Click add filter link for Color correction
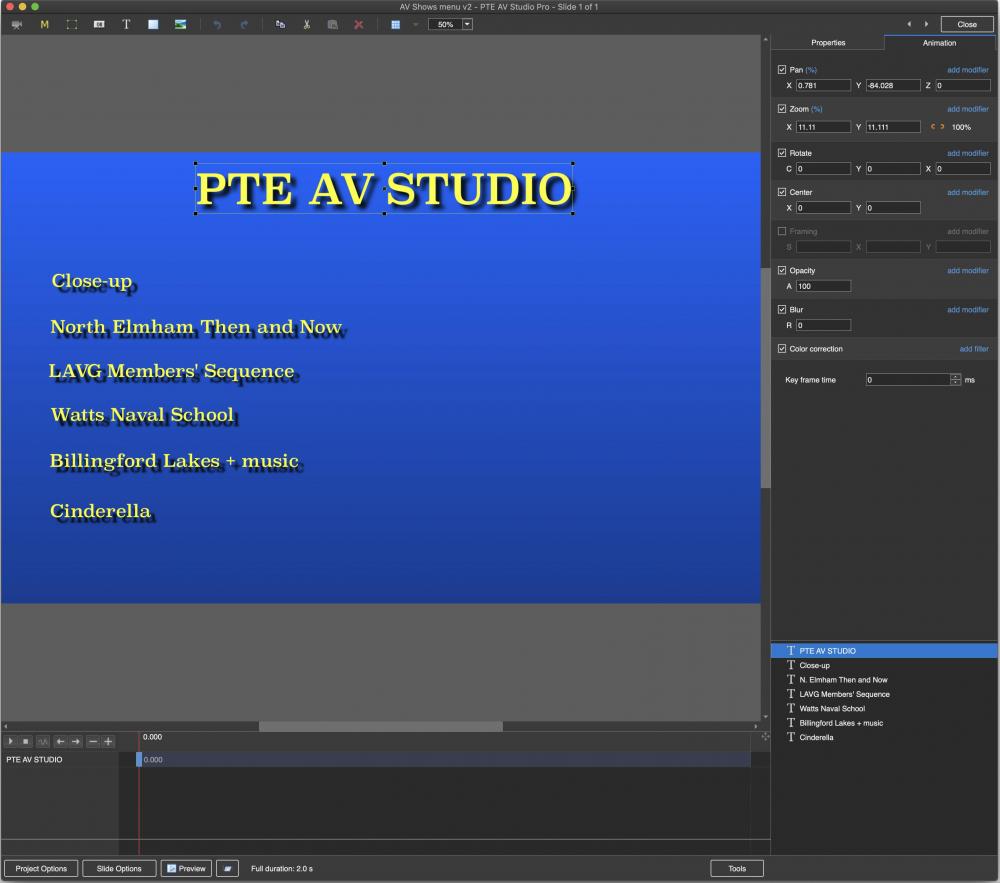 pyautogui.click(x=974, y=349)
